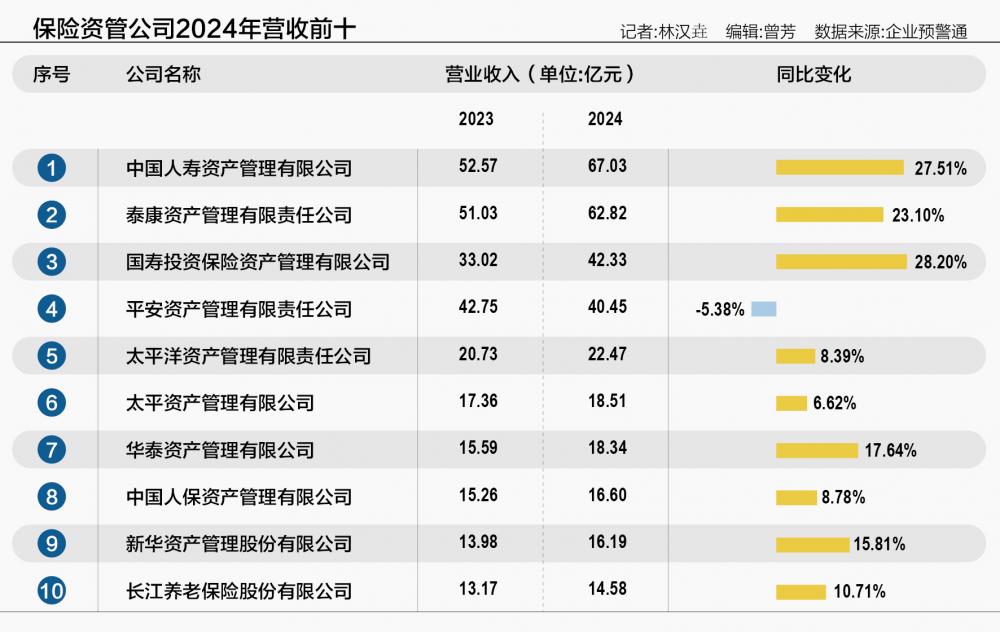Select company name 平安资产管理有限责任公司
The width and height of the screenshot is (1000, 632).
click(239, 309)
